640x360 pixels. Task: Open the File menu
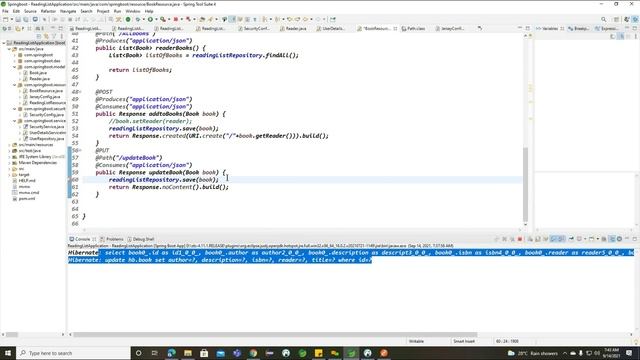point(5,11)
